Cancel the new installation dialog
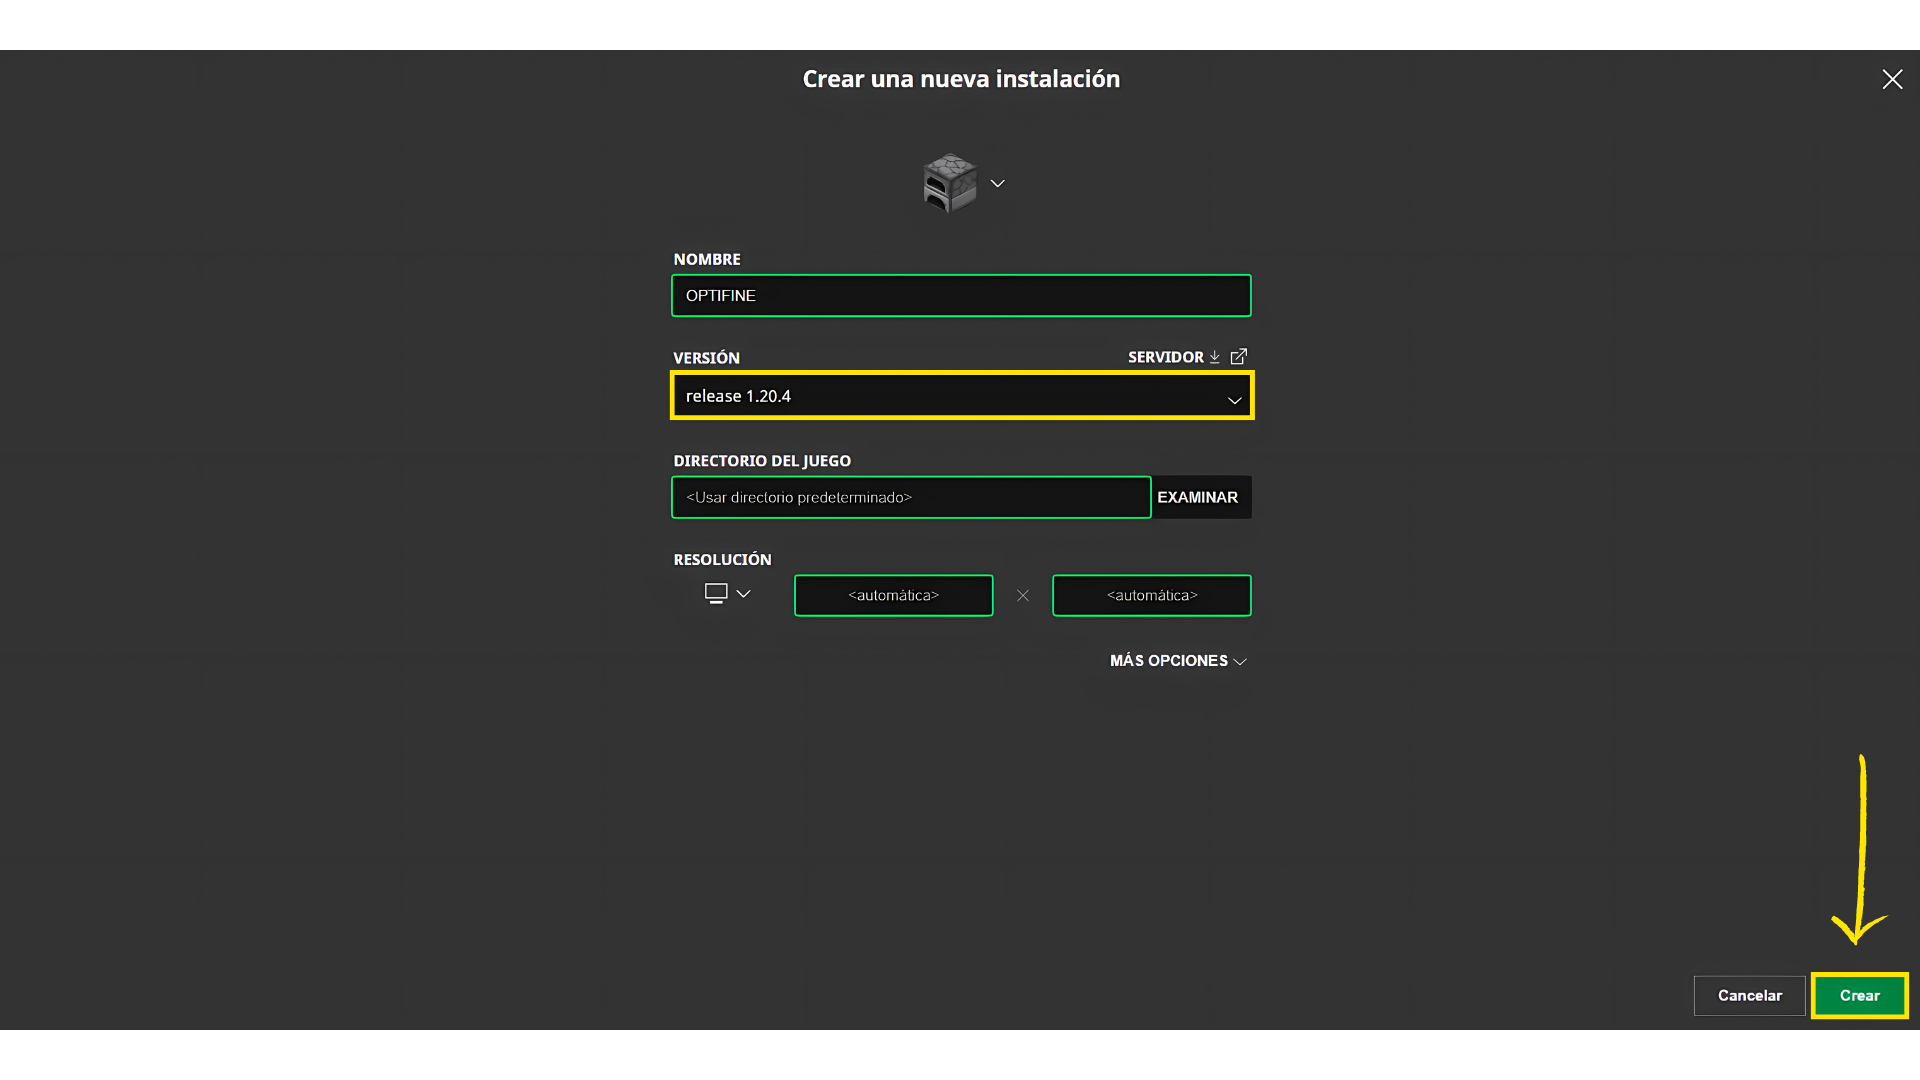Image resolution: width=1920 pixels, height=1080 pixels. [x=1749, y=996]
